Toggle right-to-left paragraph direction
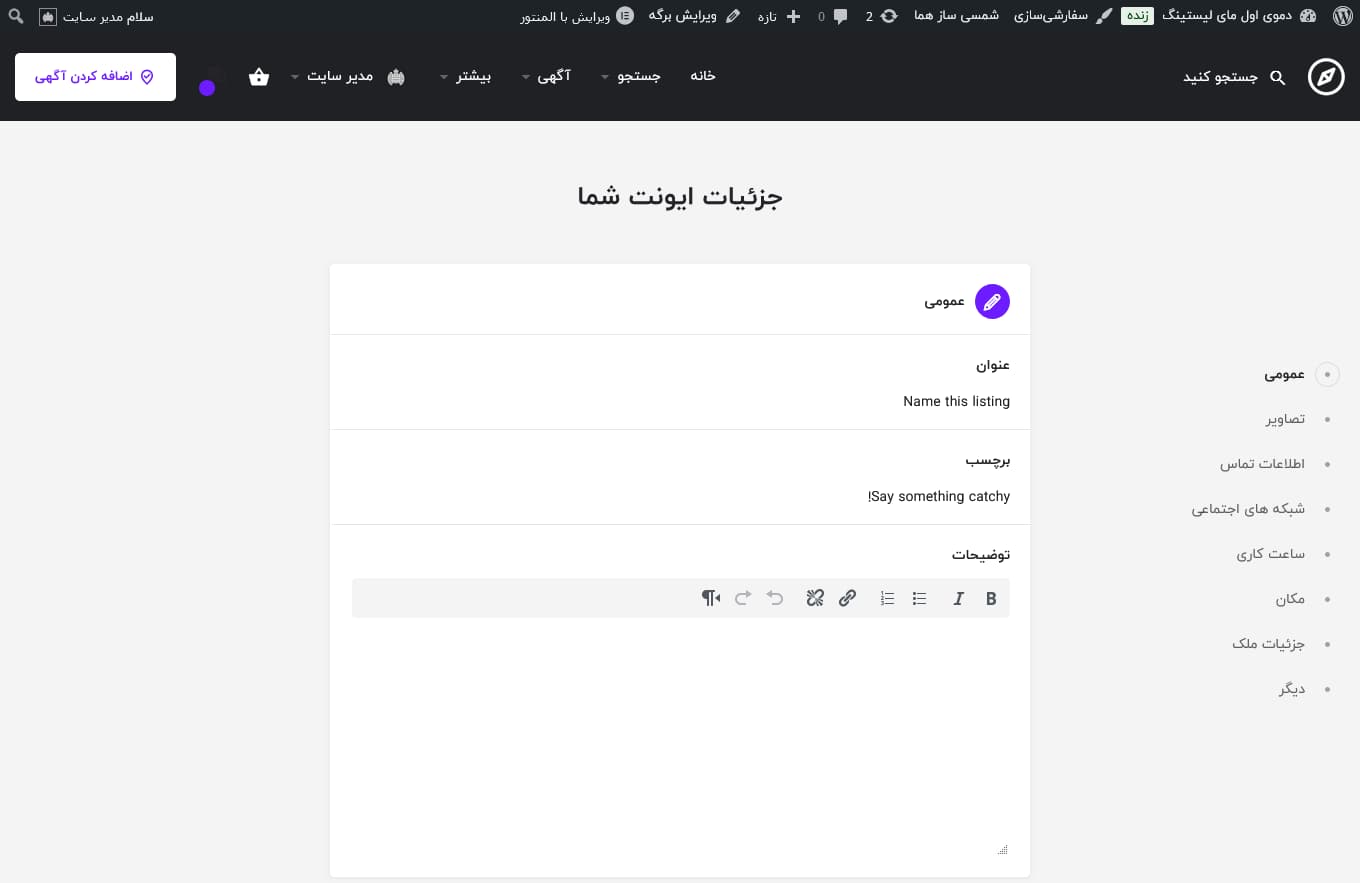Screen dimensions: 1360x883 (711, 598)
